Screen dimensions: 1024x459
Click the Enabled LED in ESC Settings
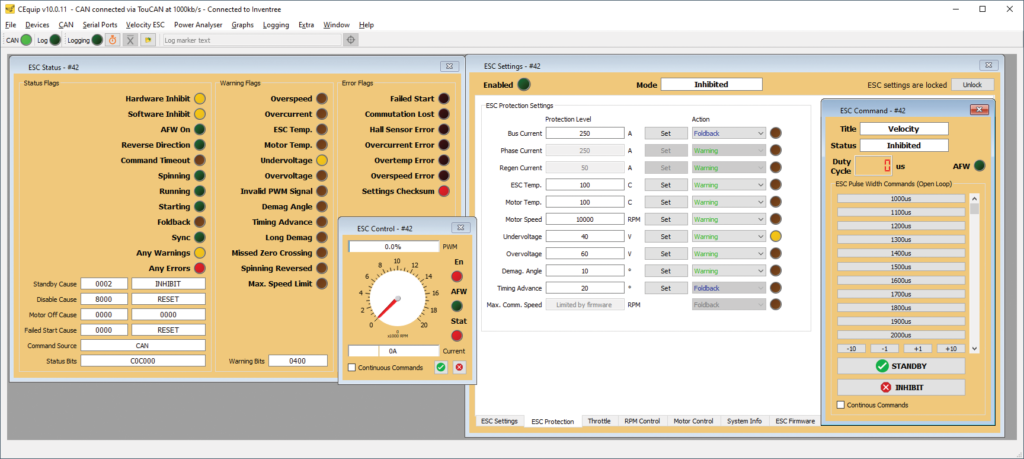[x=524, y=84]
